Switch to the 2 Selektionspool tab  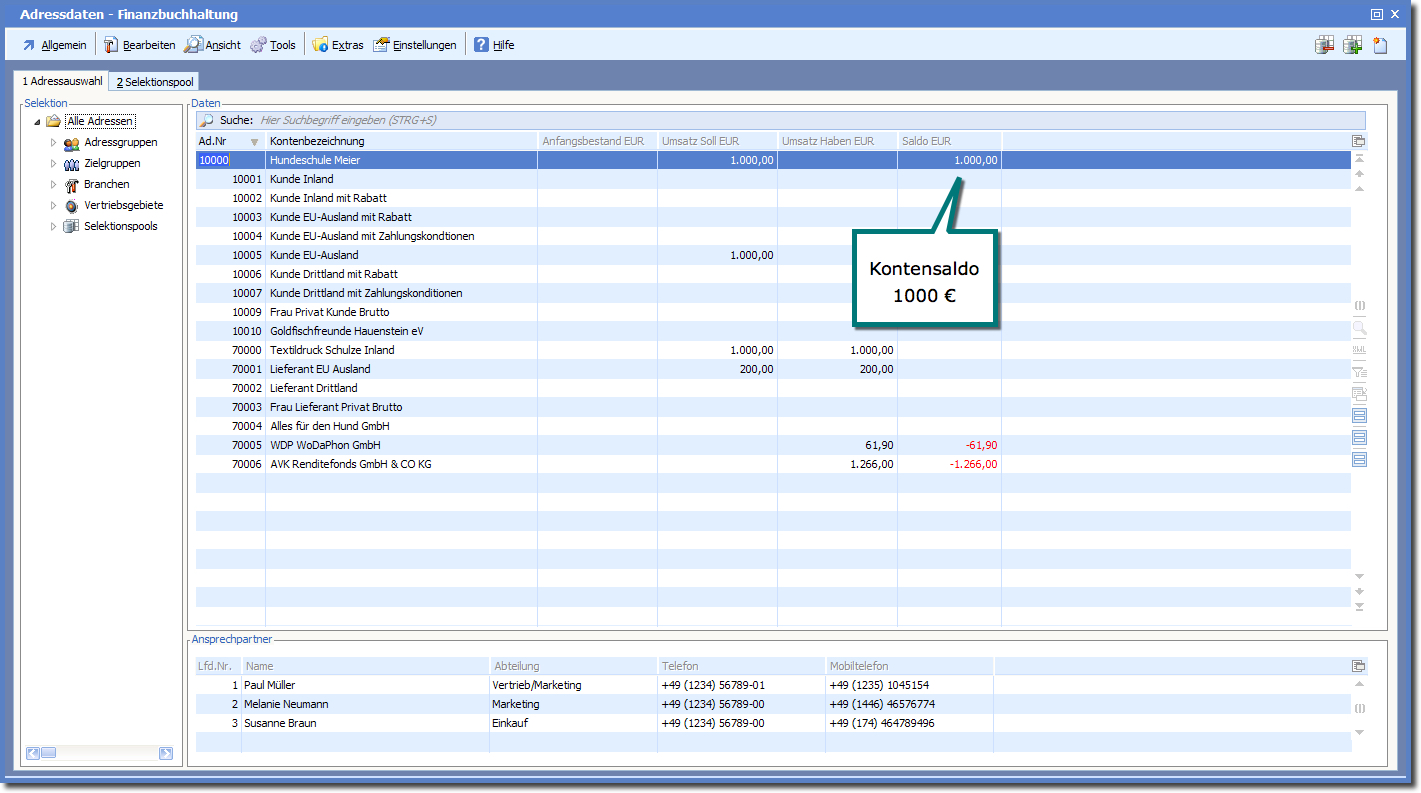(155, 82)
